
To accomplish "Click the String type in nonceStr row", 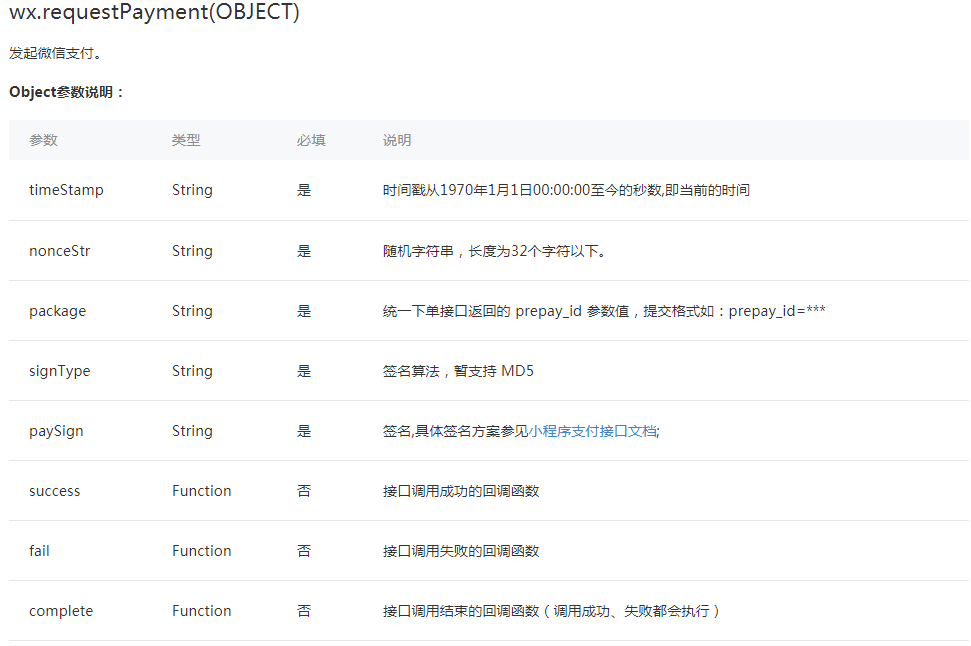I will click(x=192, y=251).
